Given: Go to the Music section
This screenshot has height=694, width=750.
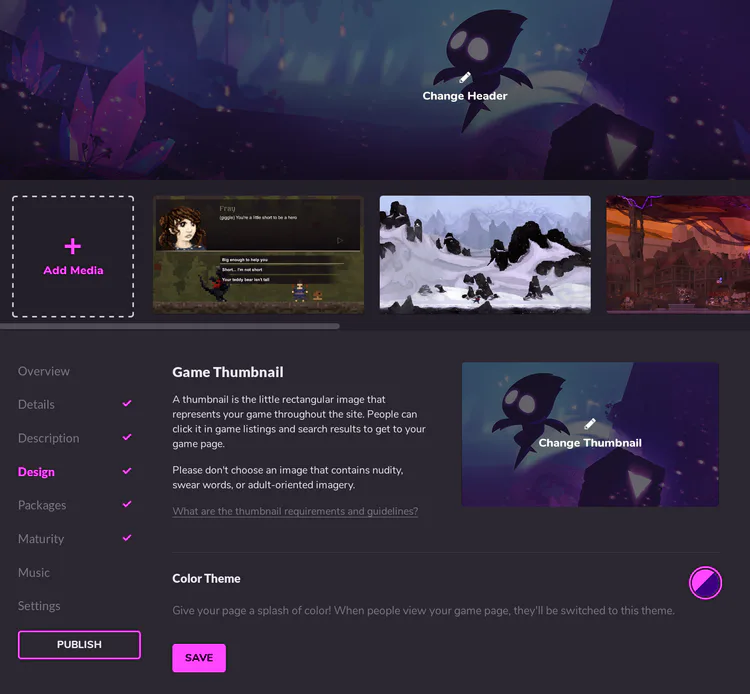Looking at the screenshot, I should coord(33,573).
